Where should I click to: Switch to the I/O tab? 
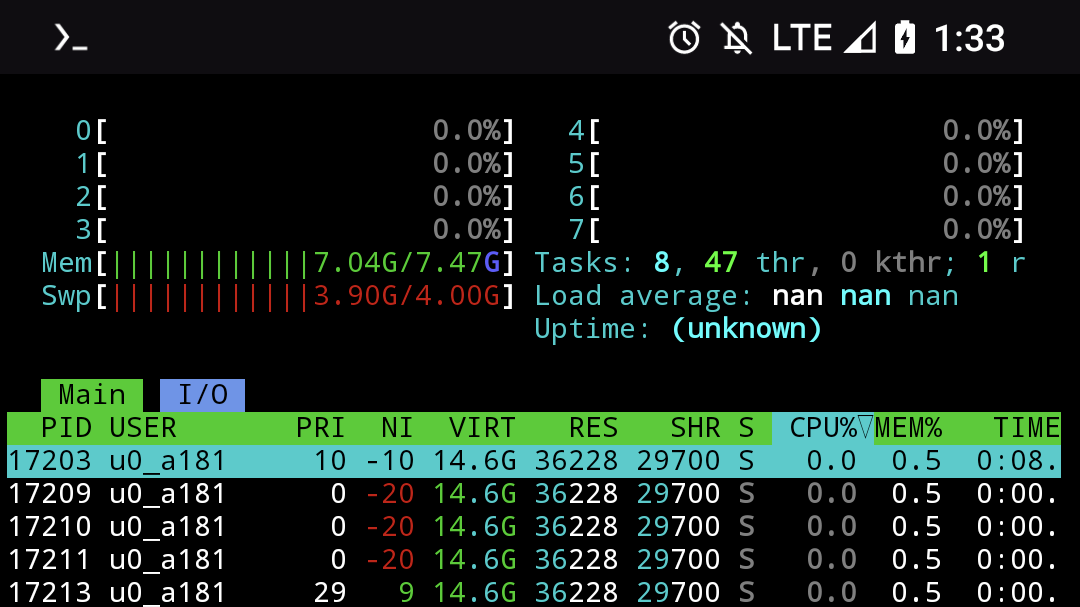coord(202,395)
